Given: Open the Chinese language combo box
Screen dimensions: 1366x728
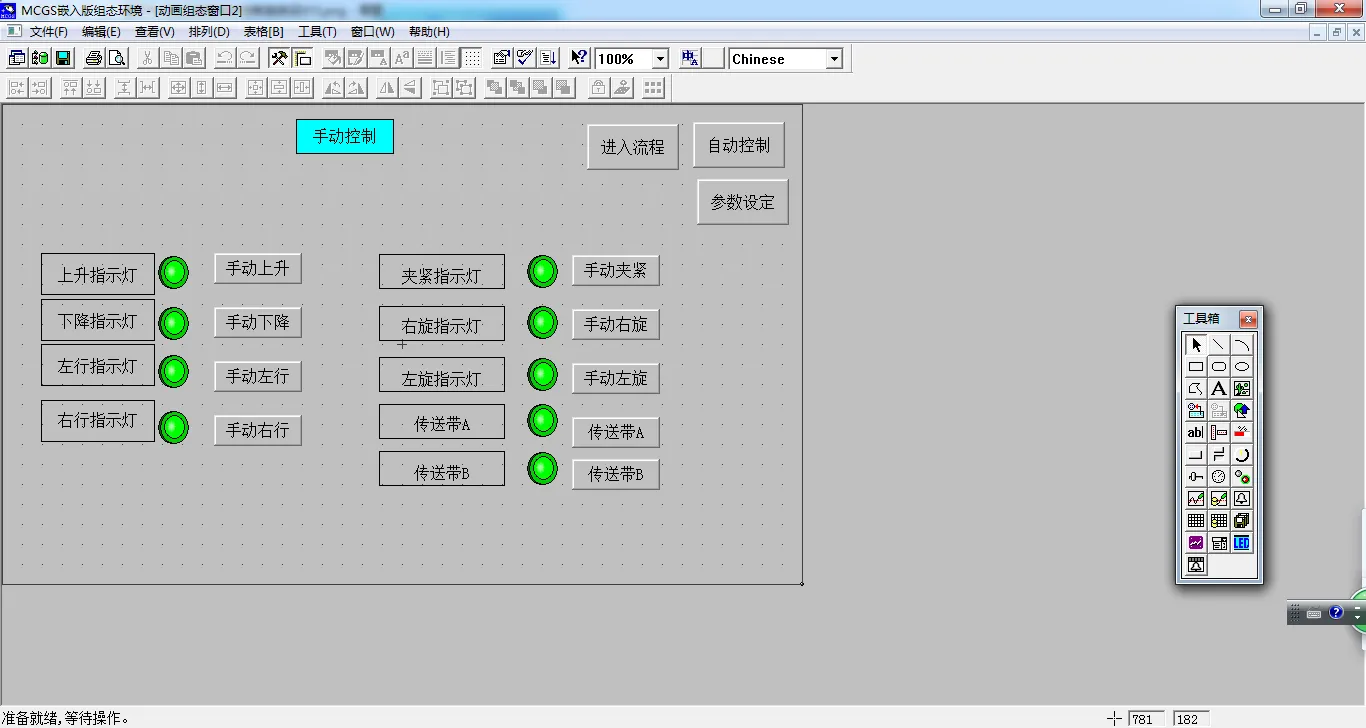Looking at the screenshot, I should 834,59.
